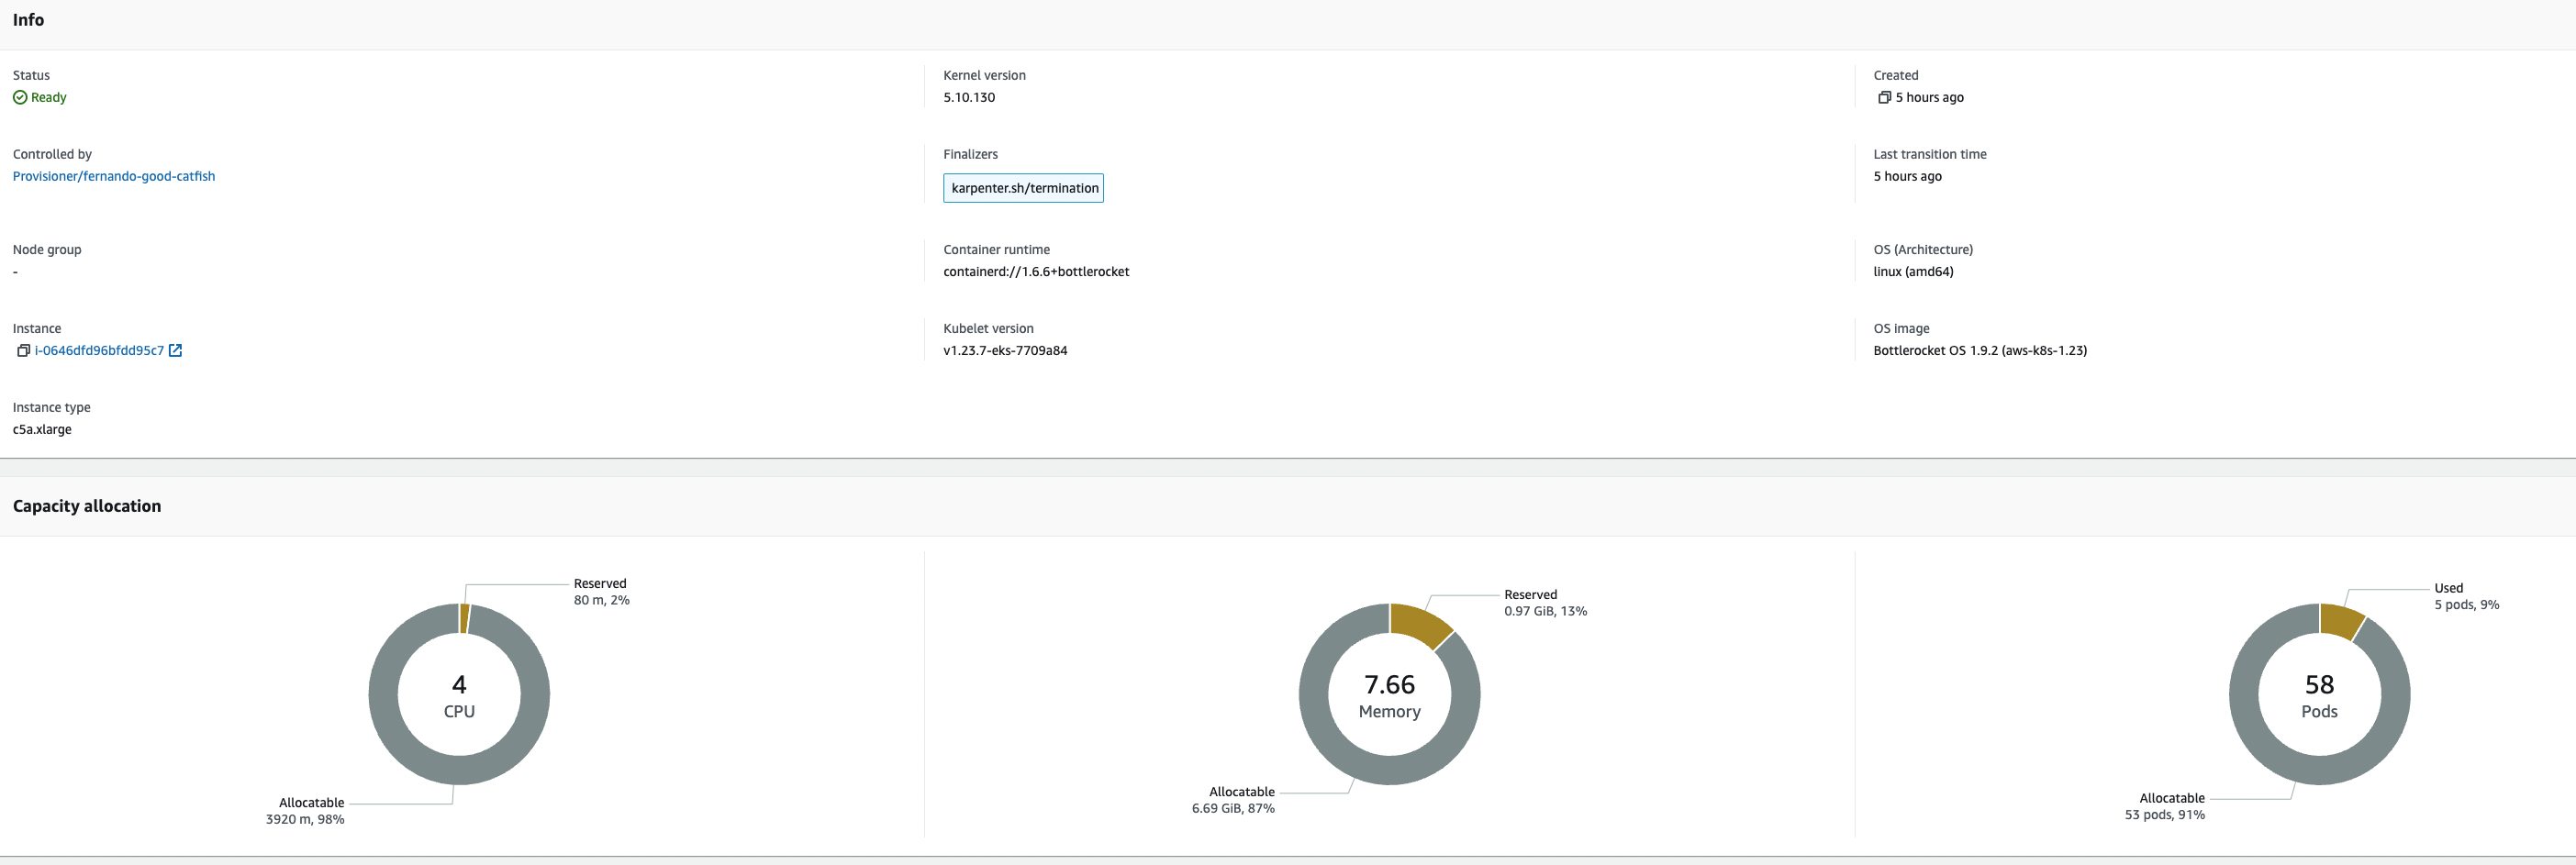Copy the instance ID using the copy icon
The height and width of the screenshot is (865, 2576).
[x=22, y=351]
